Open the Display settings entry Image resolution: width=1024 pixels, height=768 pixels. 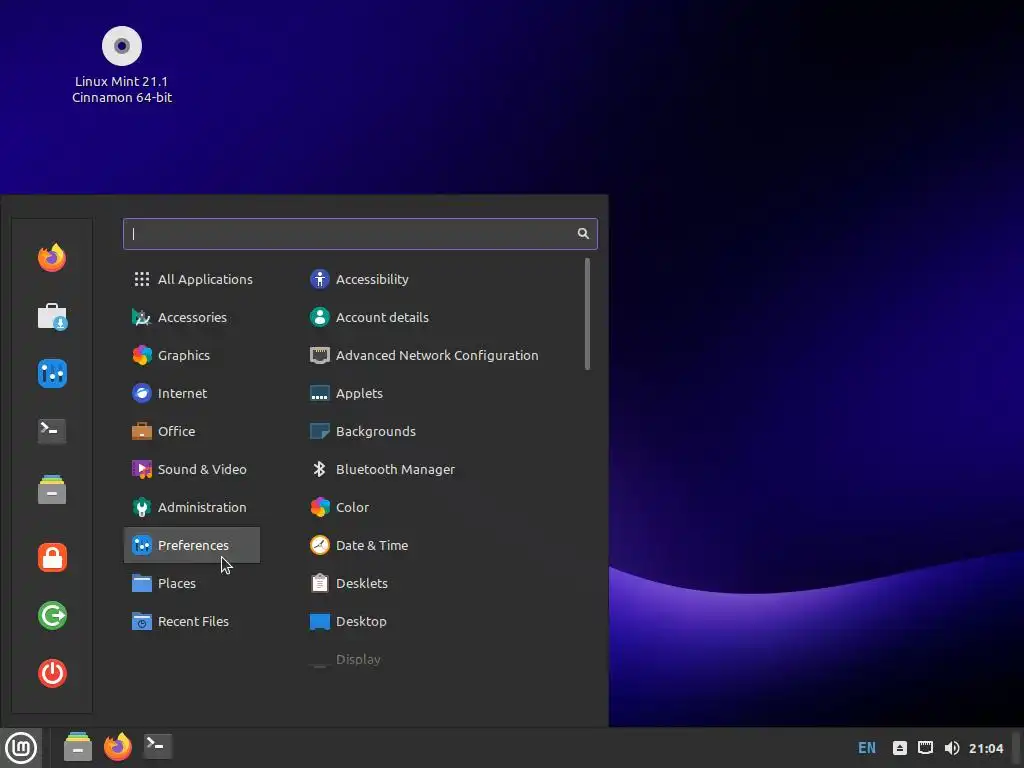pos(442,659)
